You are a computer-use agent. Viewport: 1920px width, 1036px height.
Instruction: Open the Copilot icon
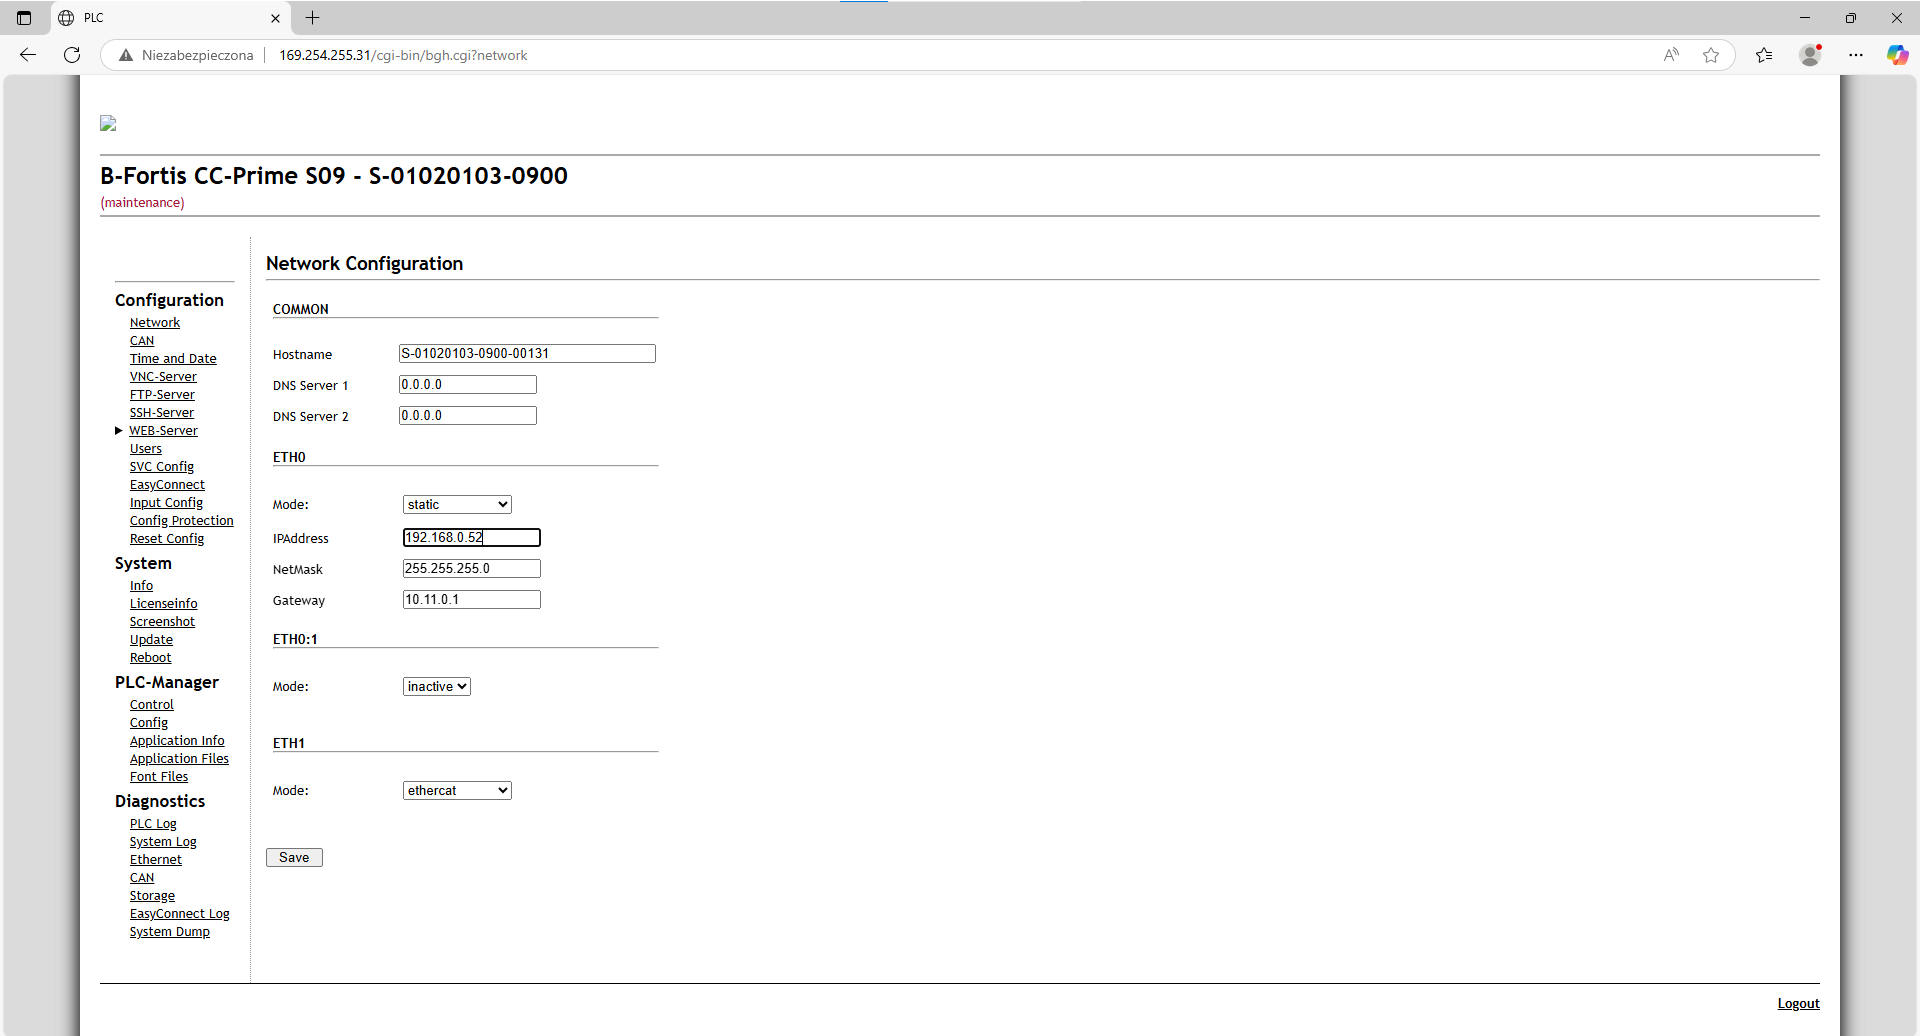coord(1897,55)
